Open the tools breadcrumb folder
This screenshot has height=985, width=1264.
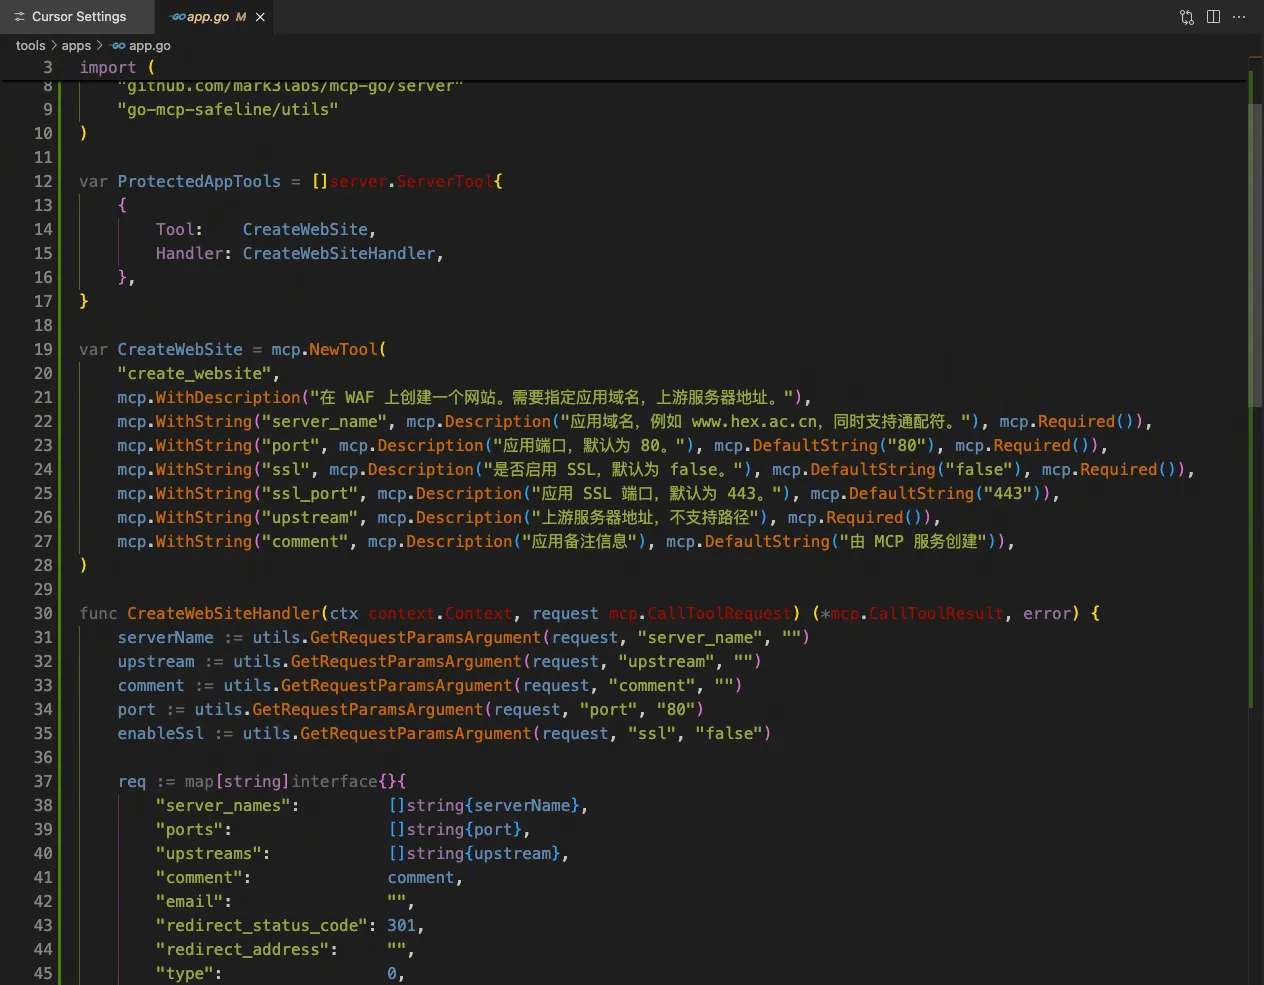pos(30,46)
